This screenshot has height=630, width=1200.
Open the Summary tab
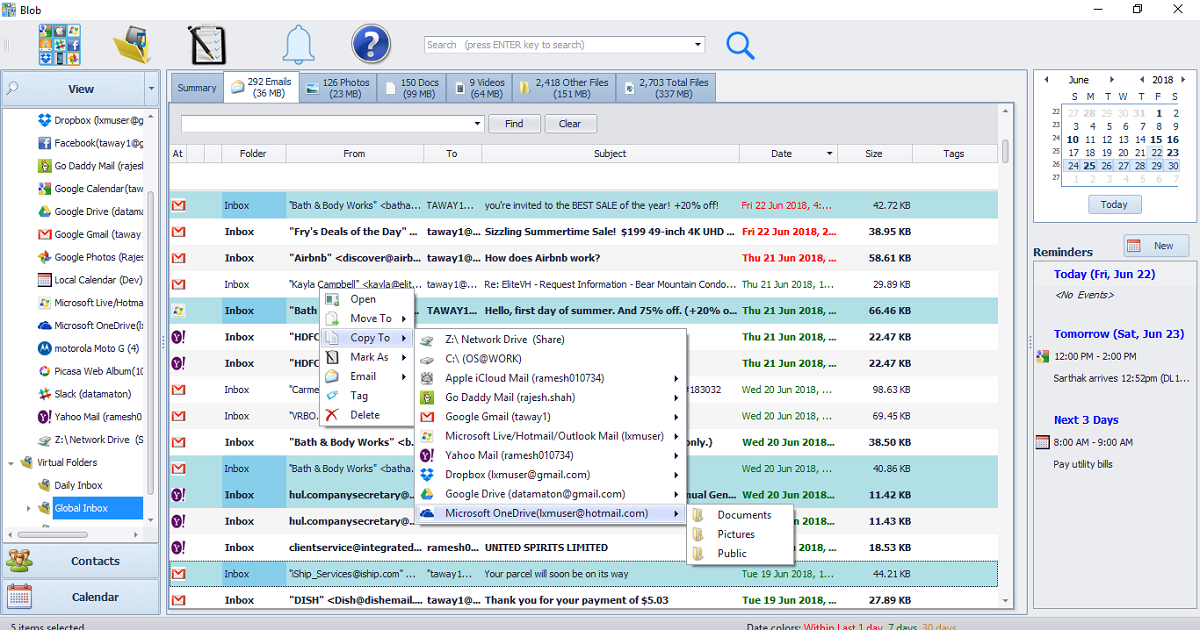[x=196, y=87]
